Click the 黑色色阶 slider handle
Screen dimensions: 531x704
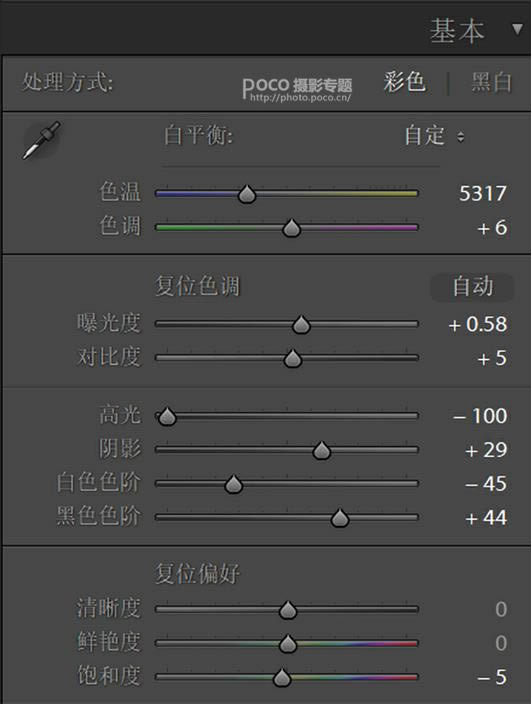[x=340, y=518]
